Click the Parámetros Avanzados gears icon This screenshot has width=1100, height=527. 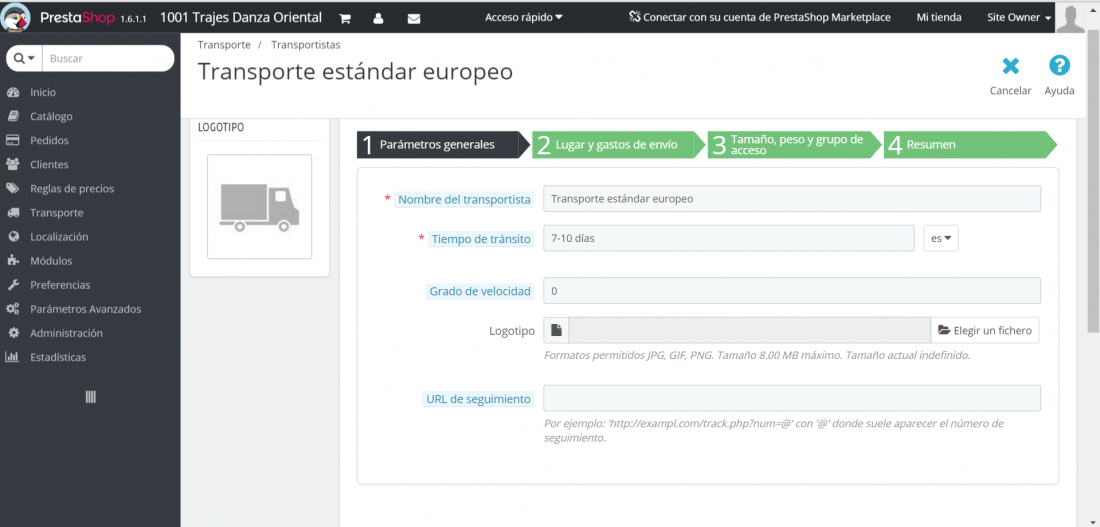tap(12, 309)
